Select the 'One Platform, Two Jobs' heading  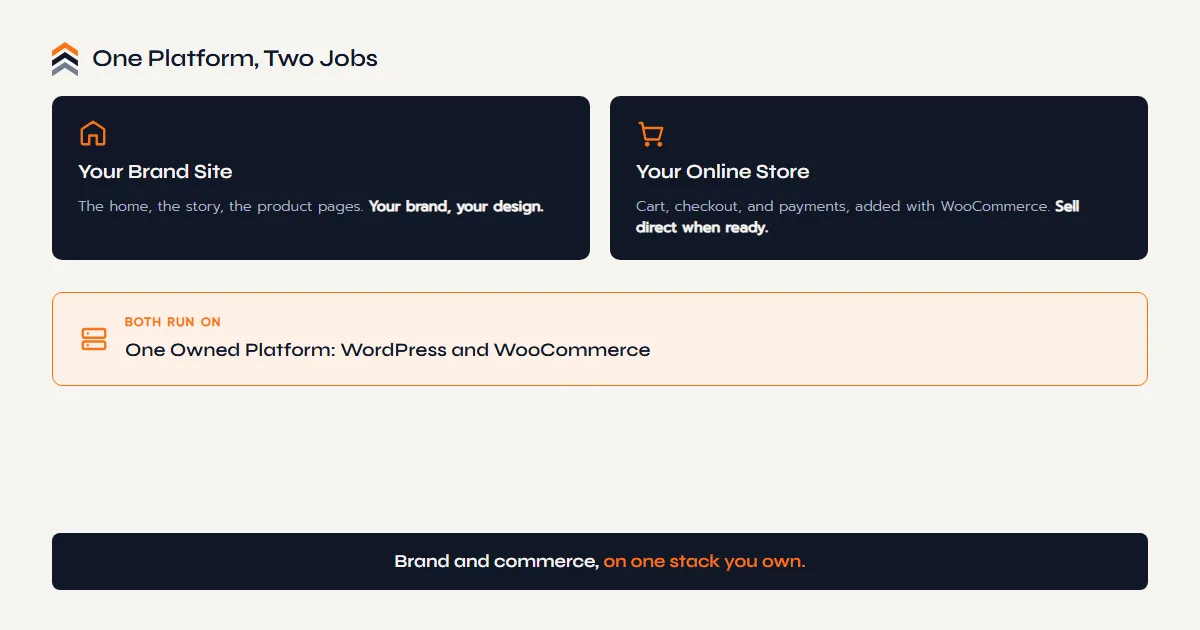pos(235,59)
